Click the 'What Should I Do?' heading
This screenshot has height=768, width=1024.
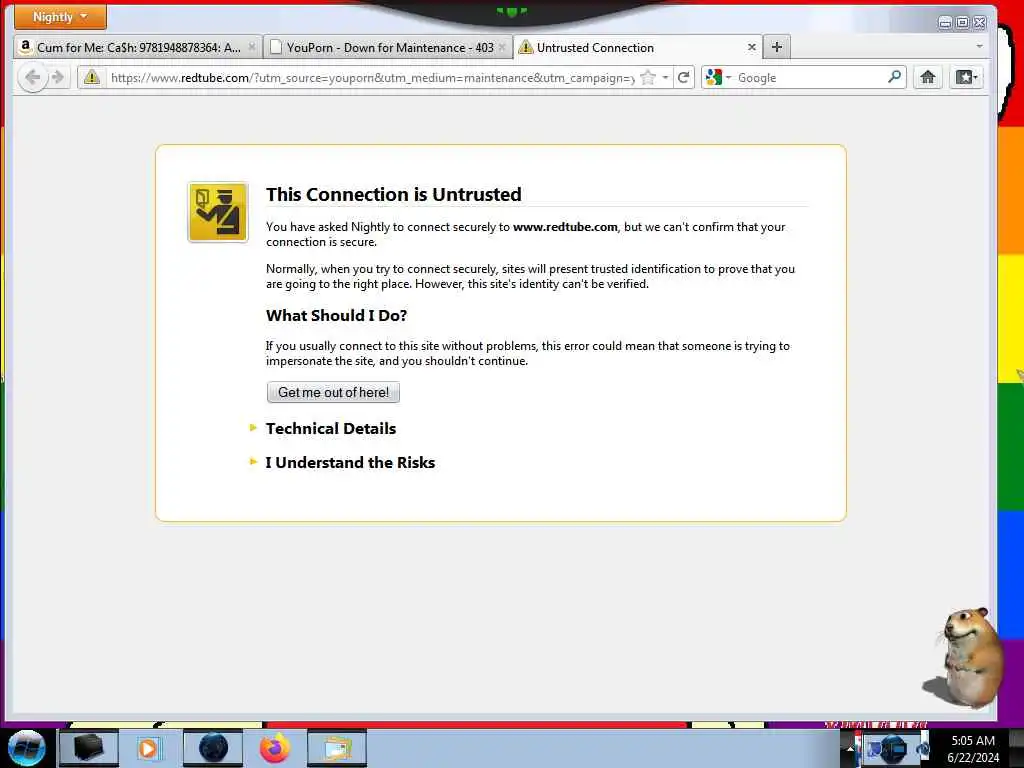pyautogui.click(x=336, y=315)
